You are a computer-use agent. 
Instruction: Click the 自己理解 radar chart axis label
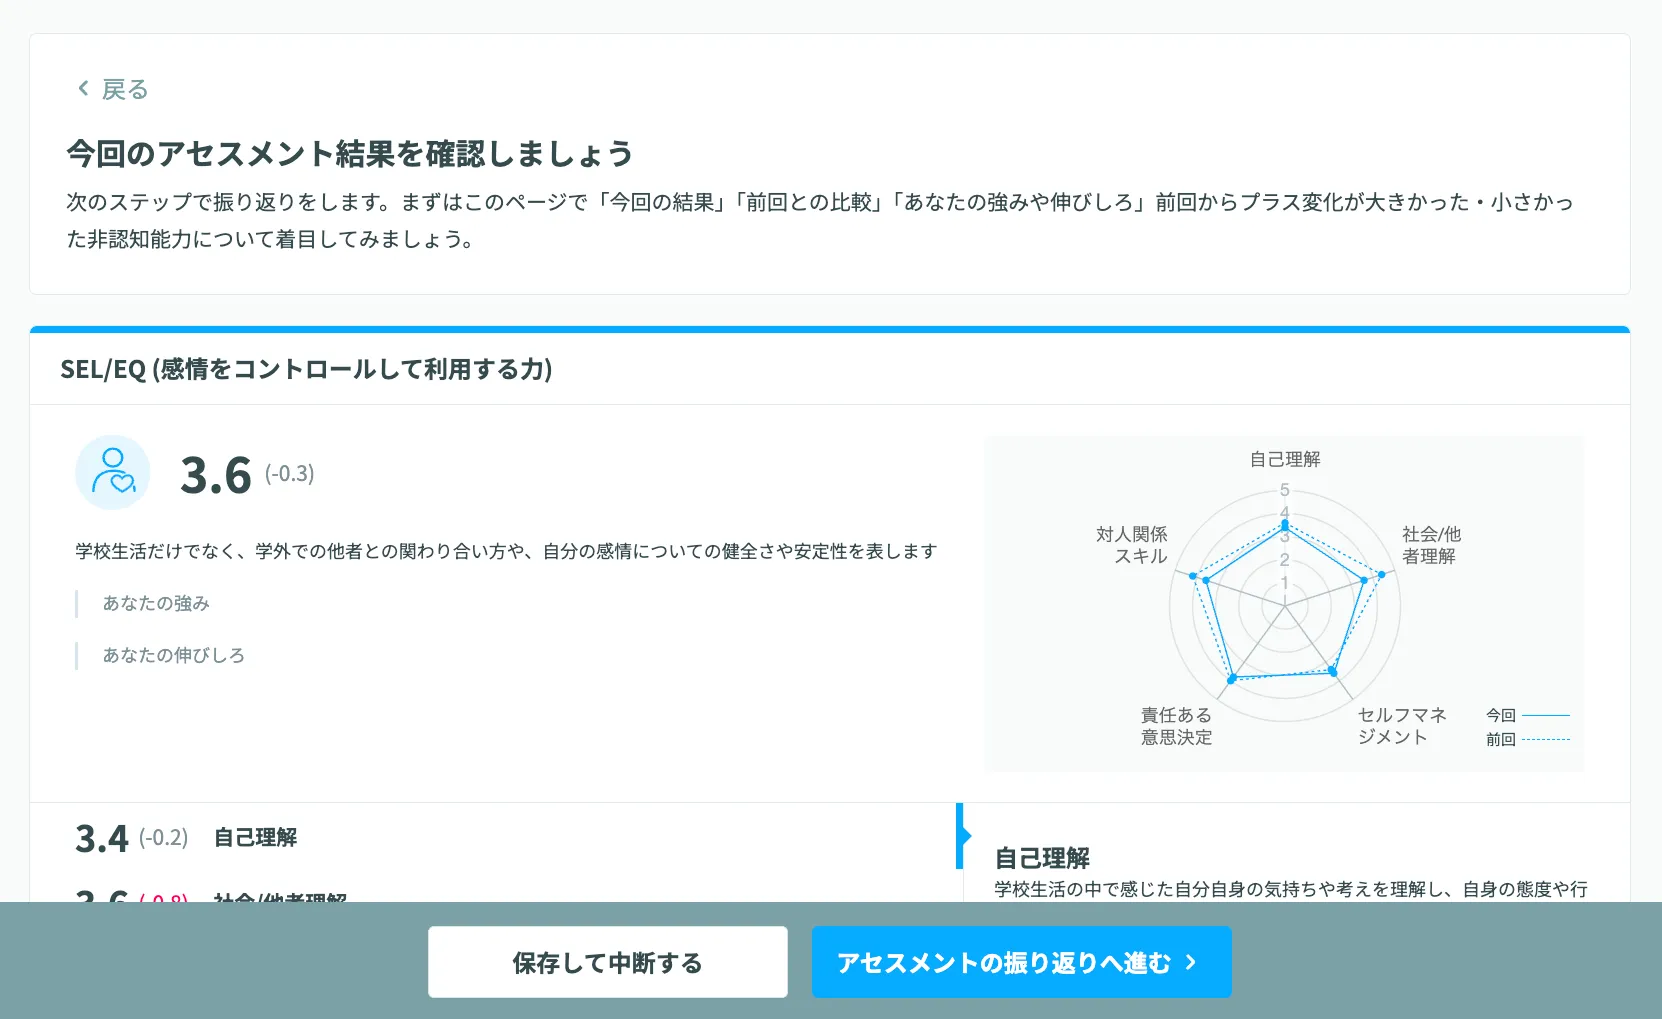click(x=1285, y=459)
